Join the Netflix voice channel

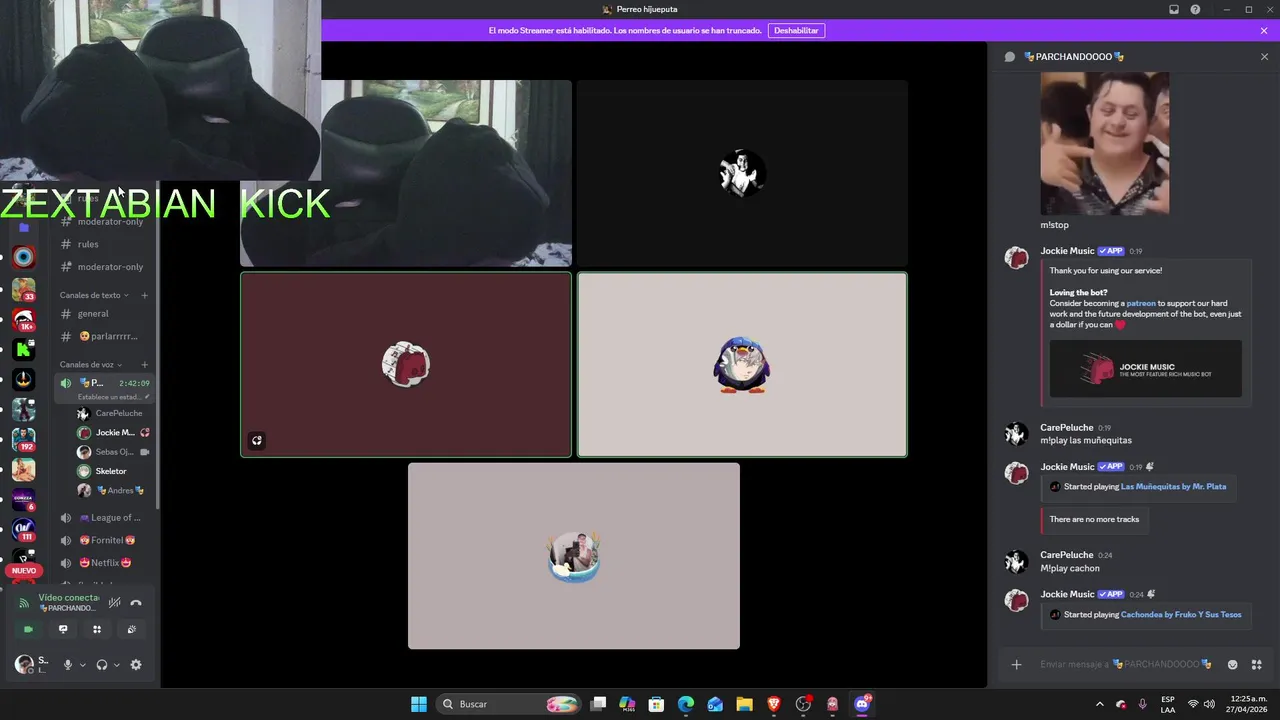(x=104, y=563)
